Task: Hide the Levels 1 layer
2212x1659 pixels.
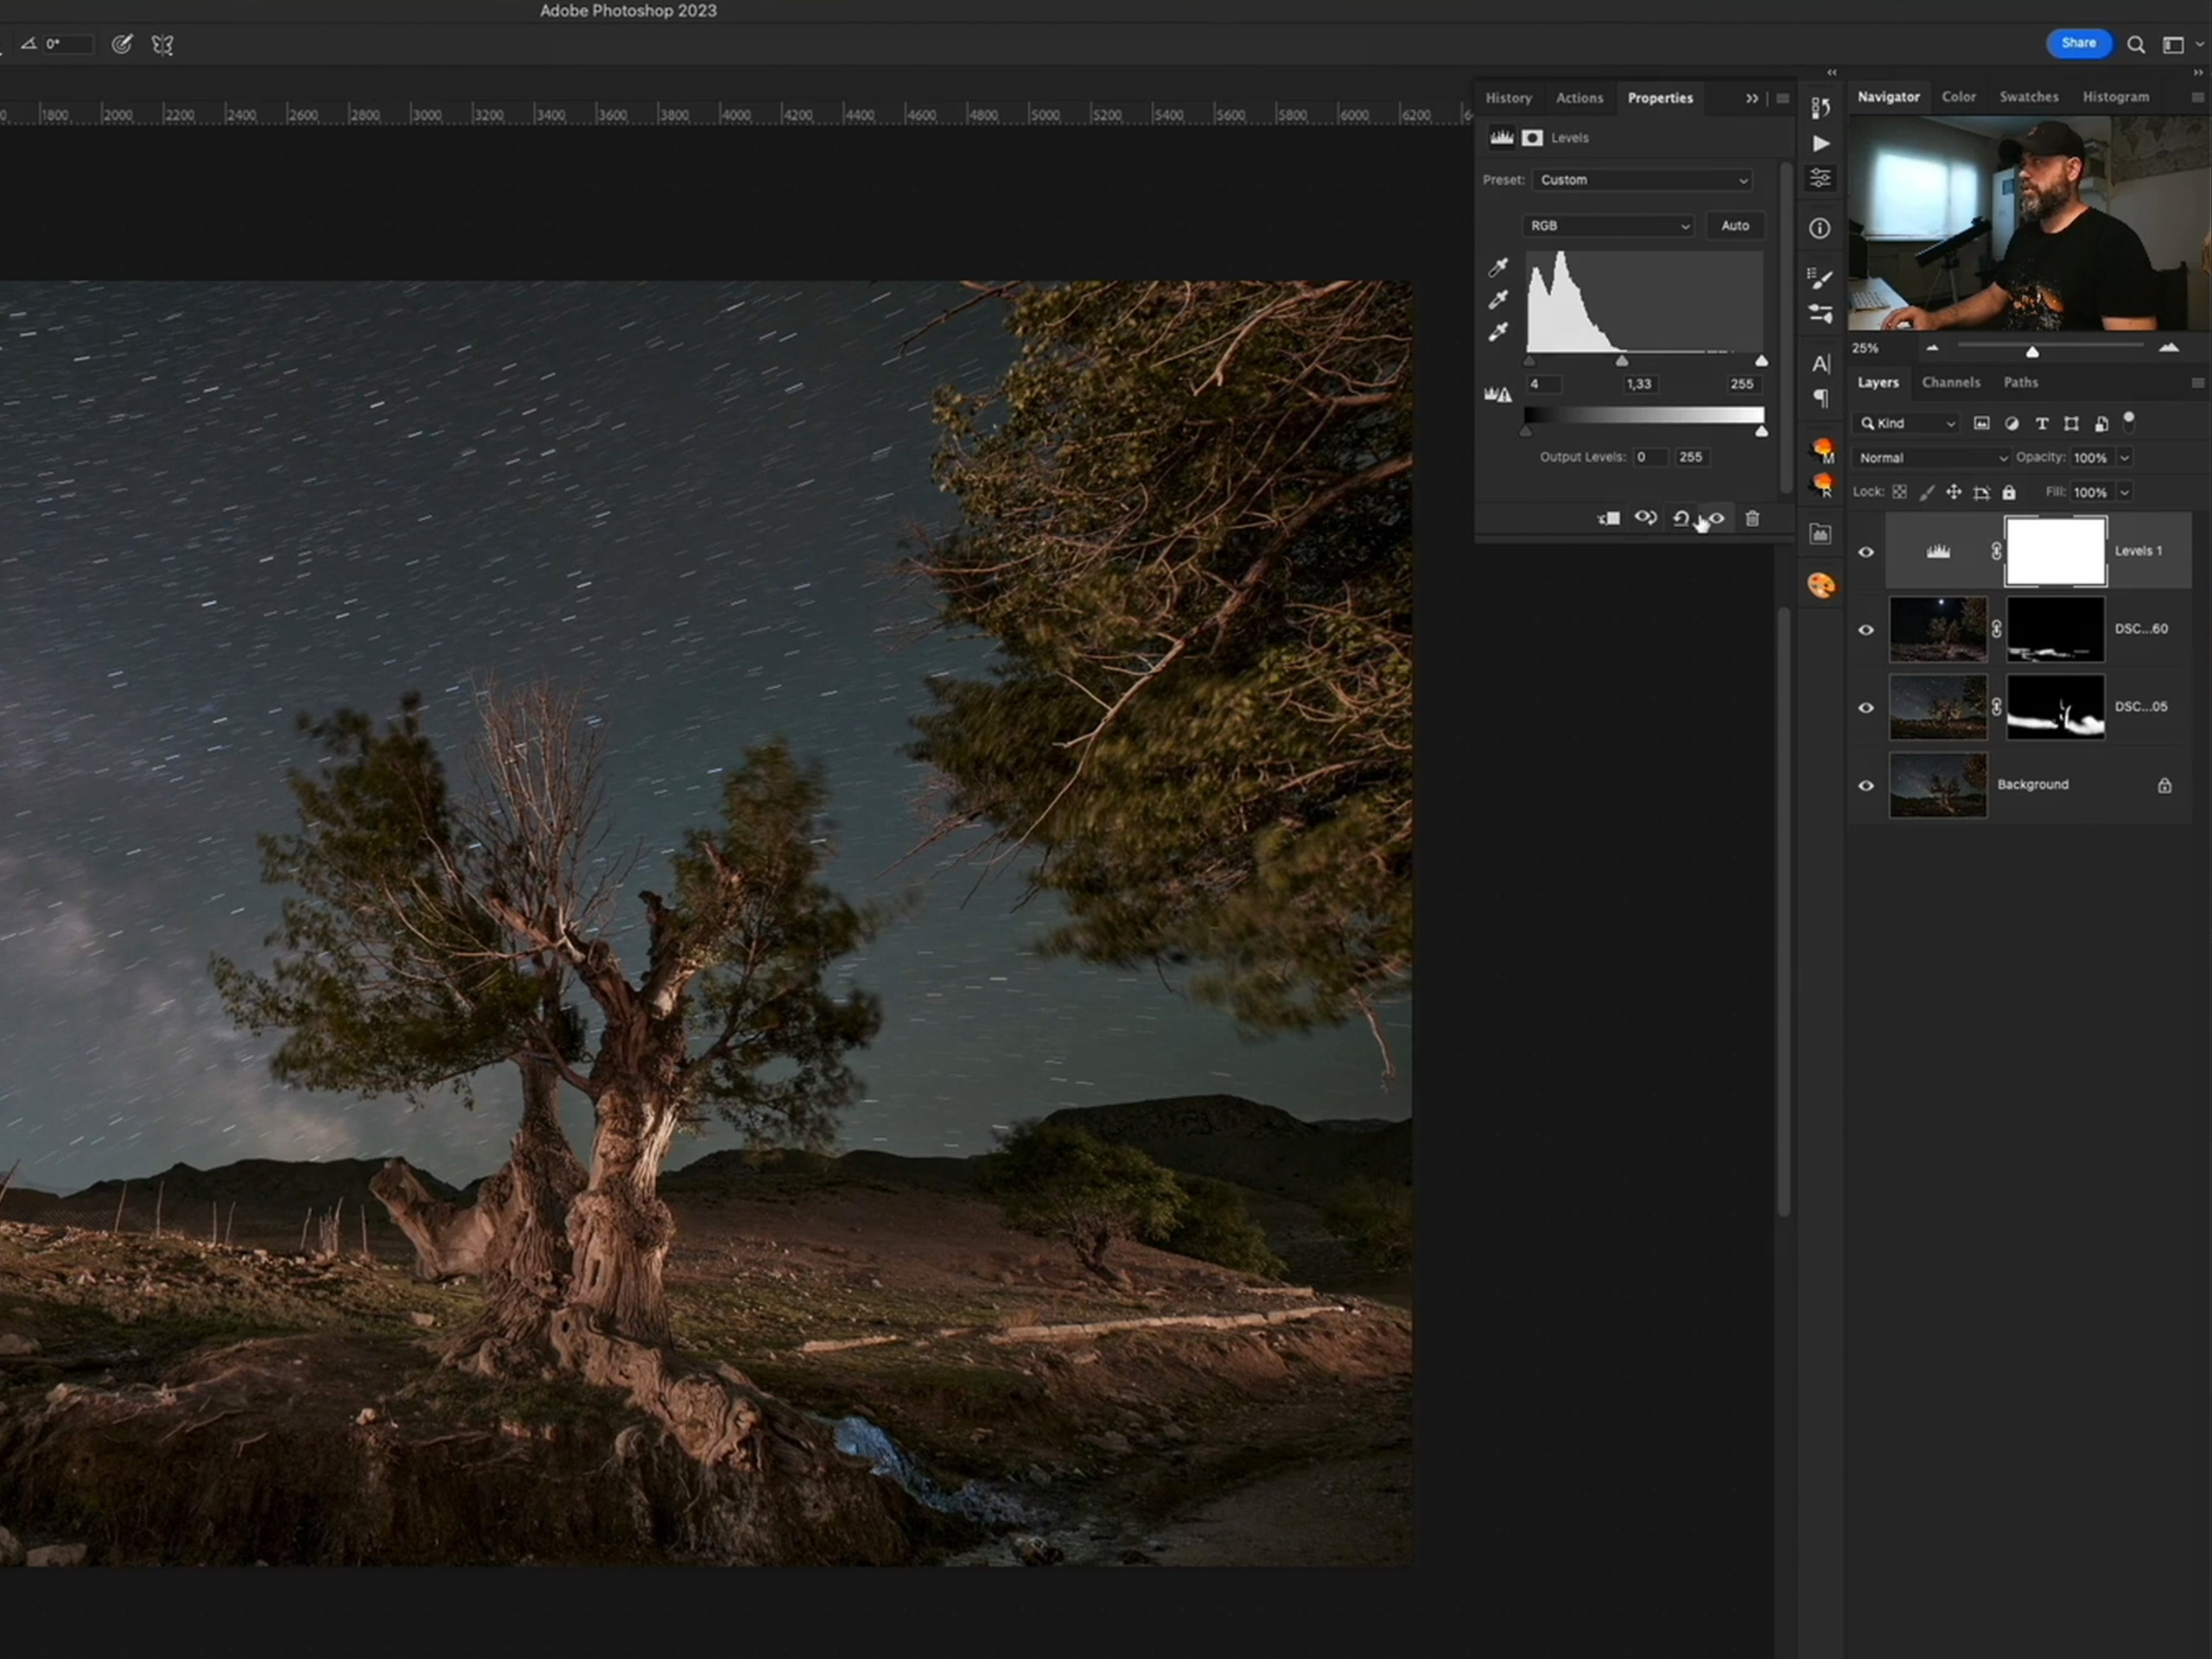Action: [x=1865, y=552]
